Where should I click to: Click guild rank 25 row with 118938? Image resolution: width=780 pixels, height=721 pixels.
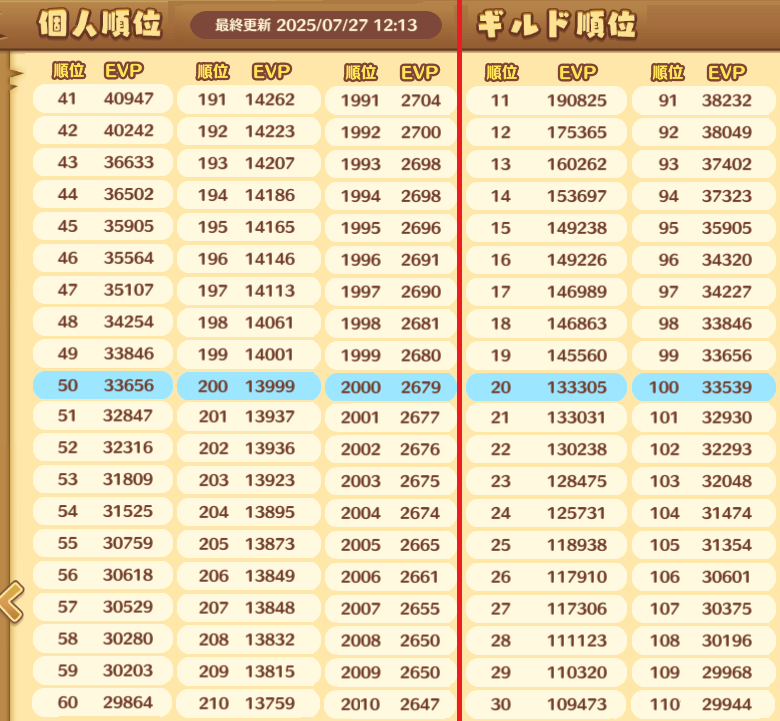pos(546,545)
